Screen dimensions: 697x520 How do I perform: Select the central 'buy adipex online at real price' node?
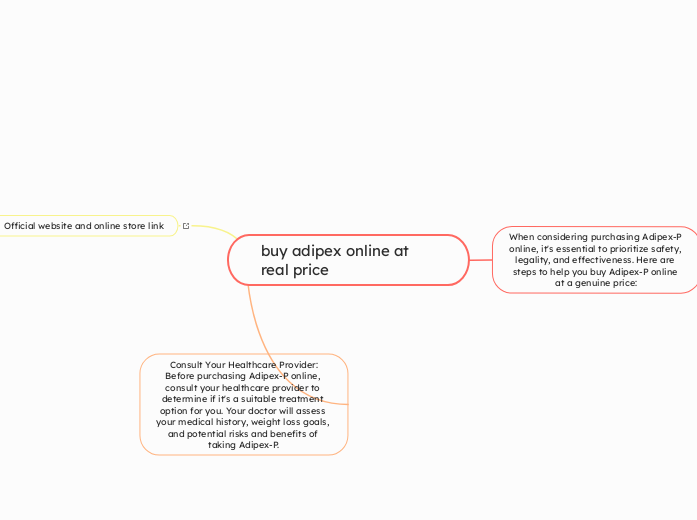click(348, 260)
